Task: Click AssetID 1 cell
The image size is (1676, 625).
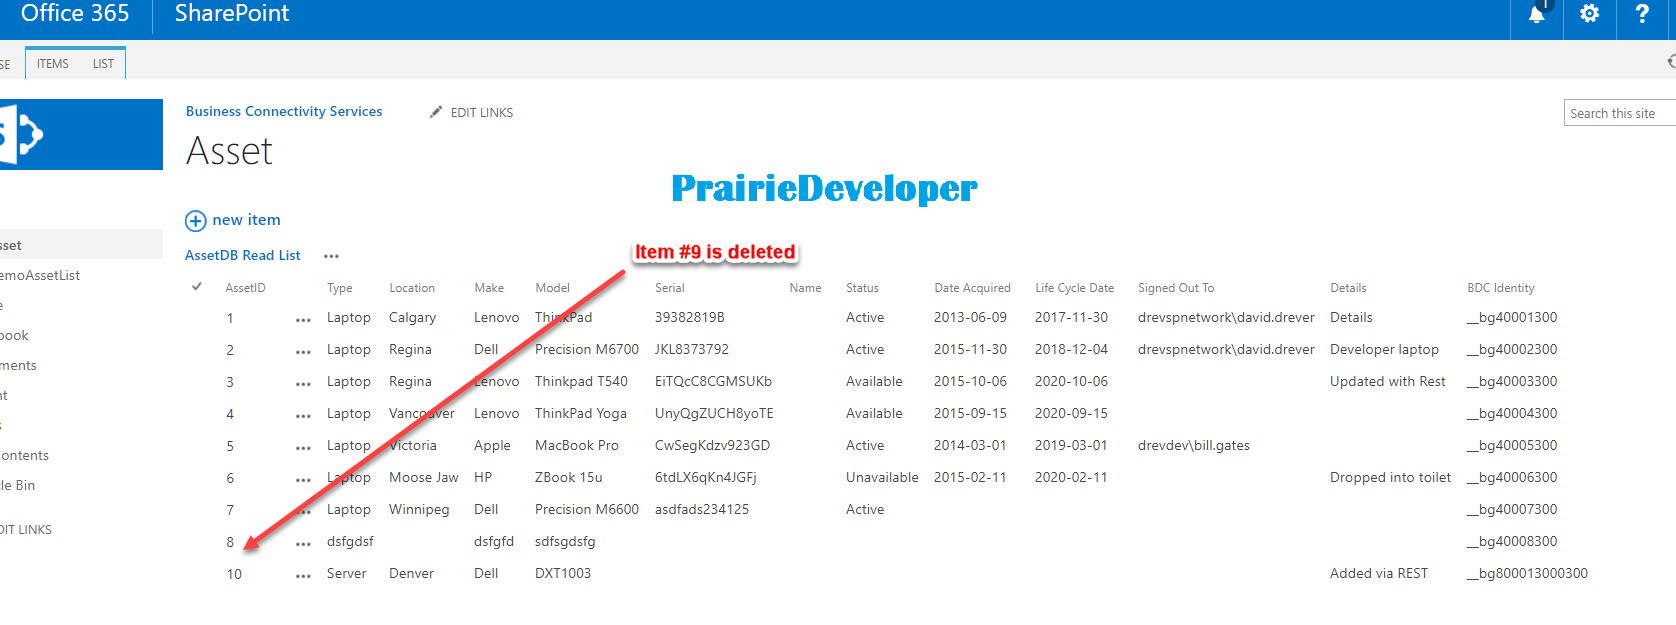Action: pos(230,318)
